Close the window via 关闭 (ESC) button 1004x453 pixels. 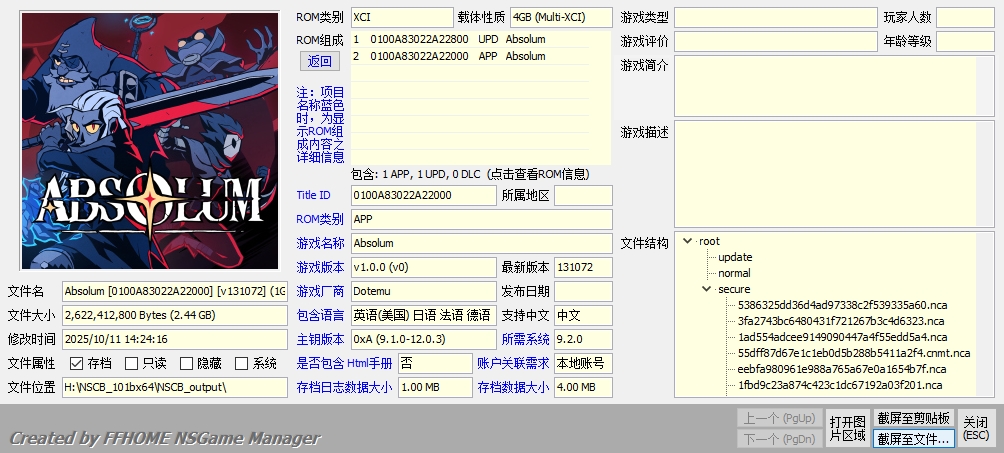[976, 427]
